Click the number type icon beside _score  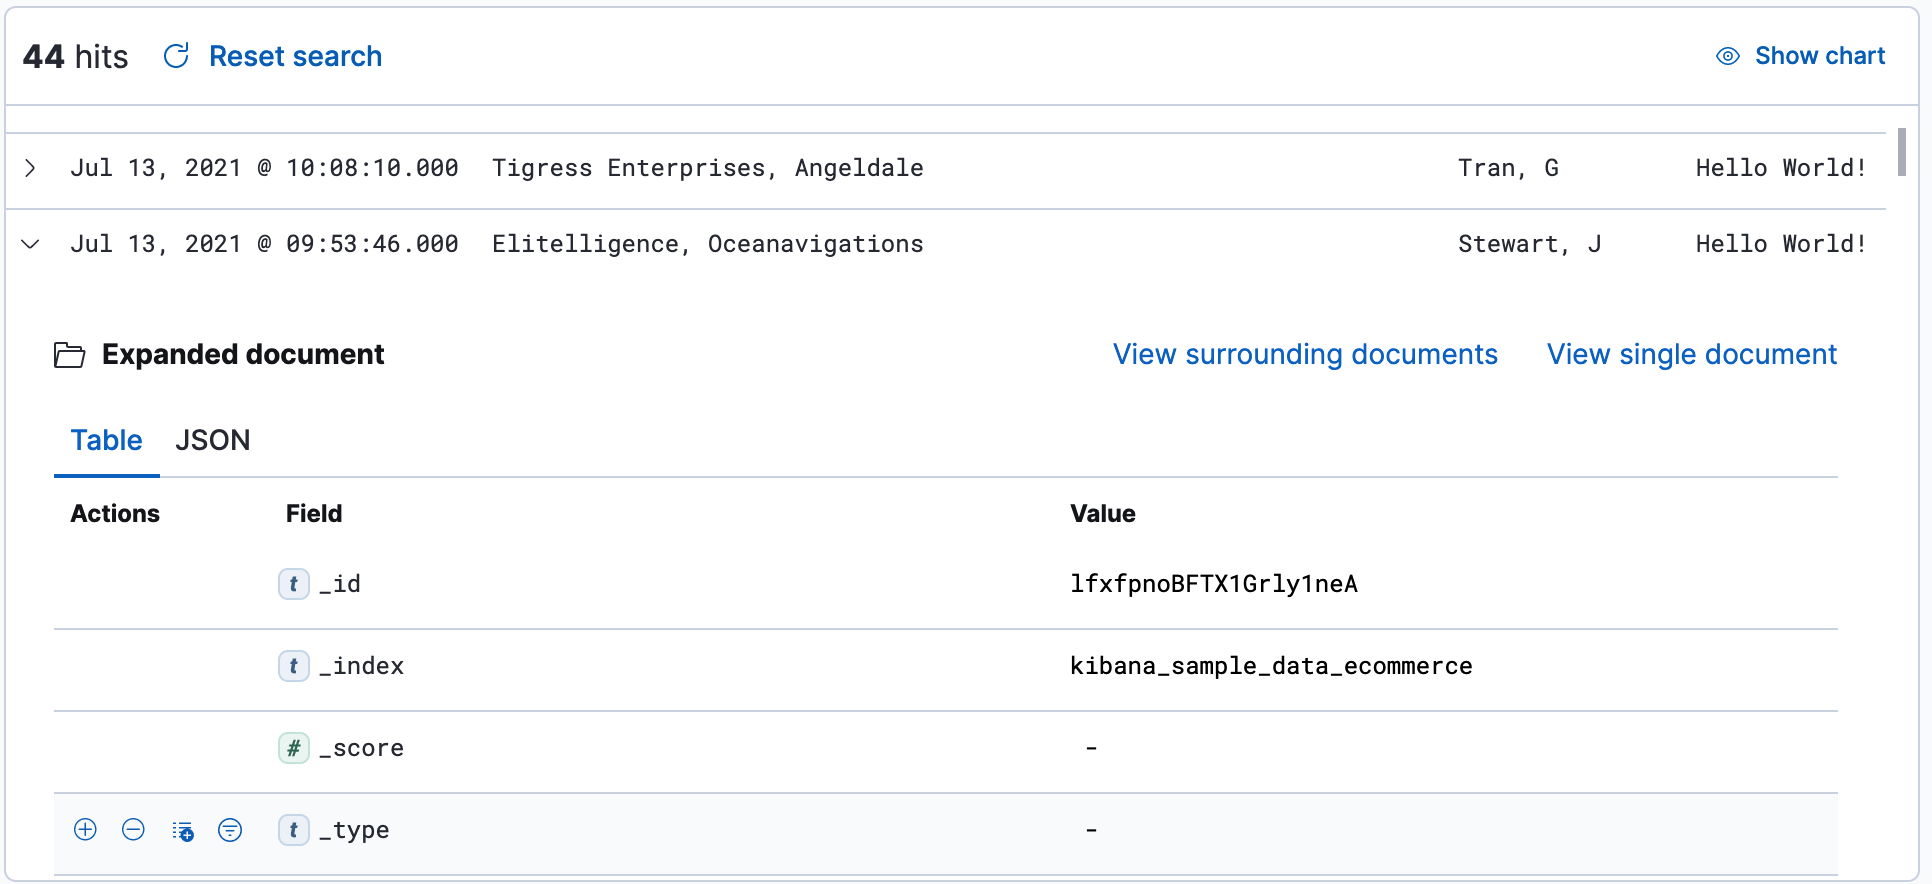click(x=293, y=748)
